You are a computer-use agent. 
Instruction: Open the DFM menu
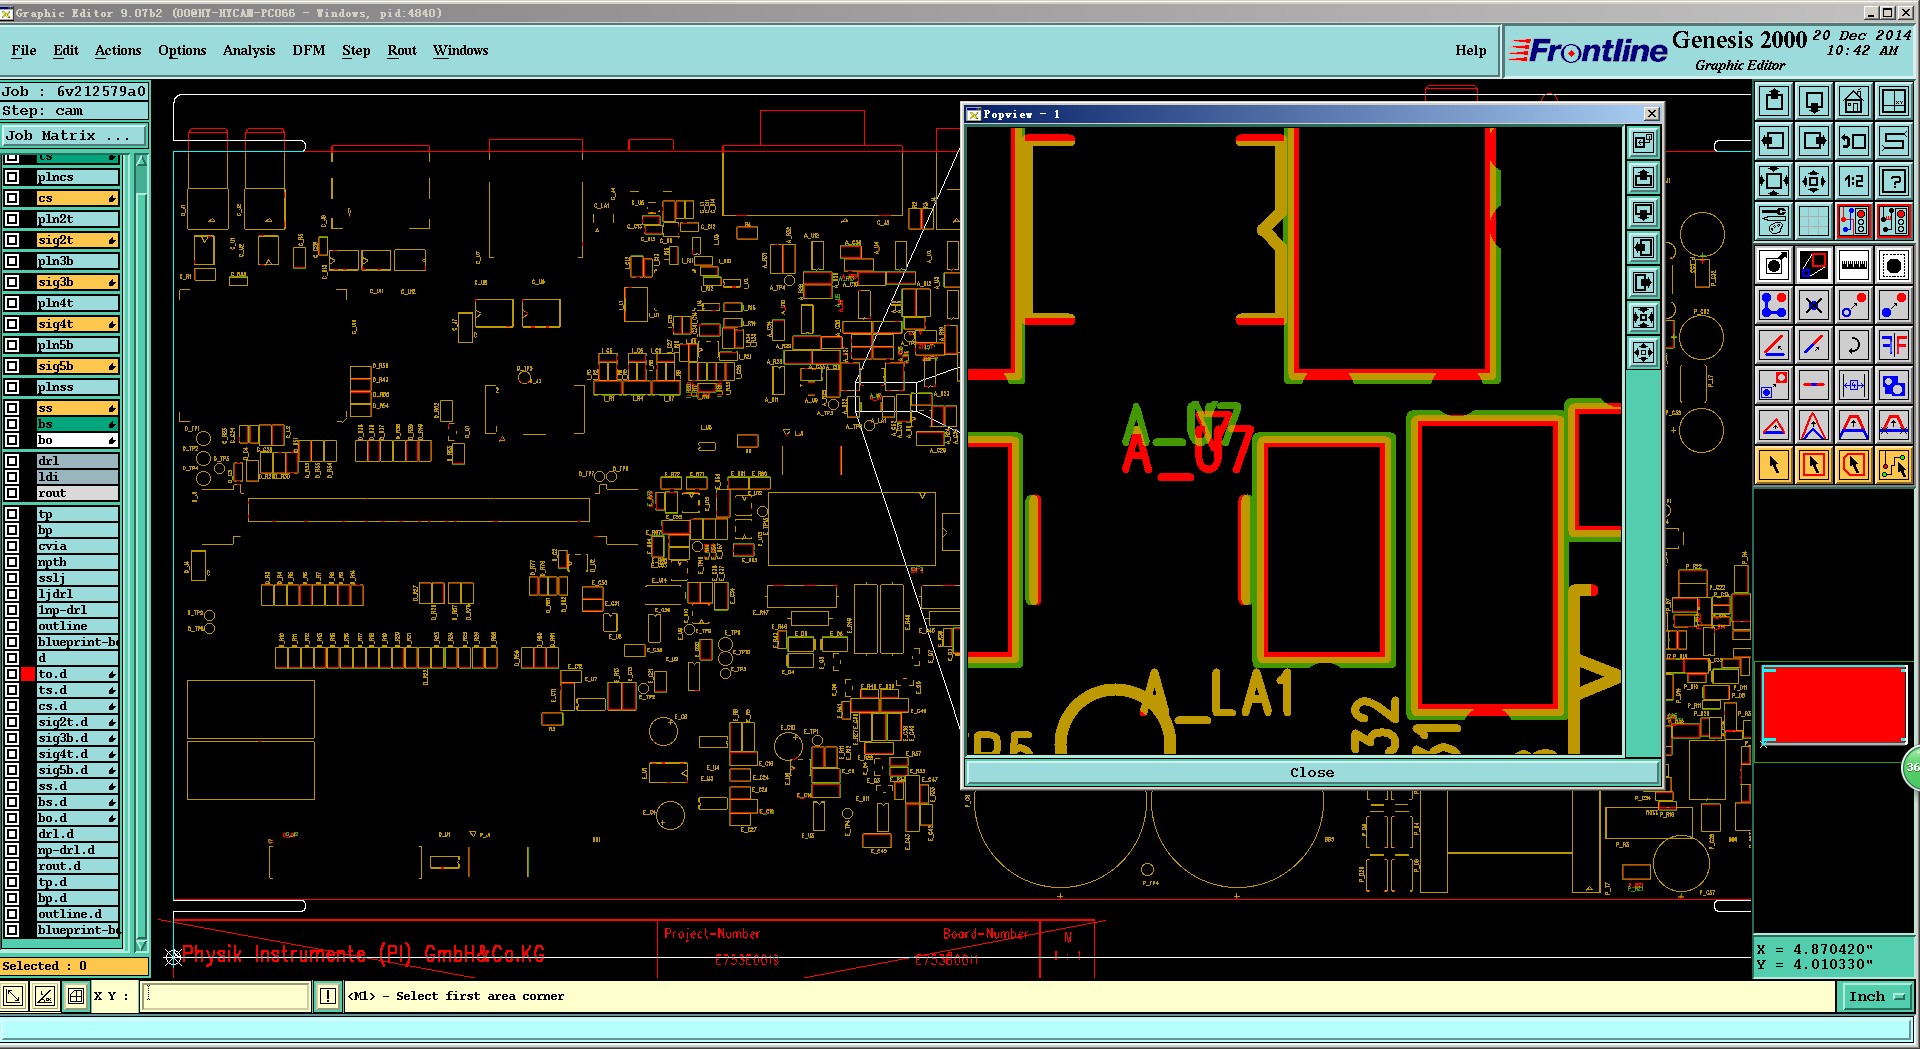click(x=309, y=50)
